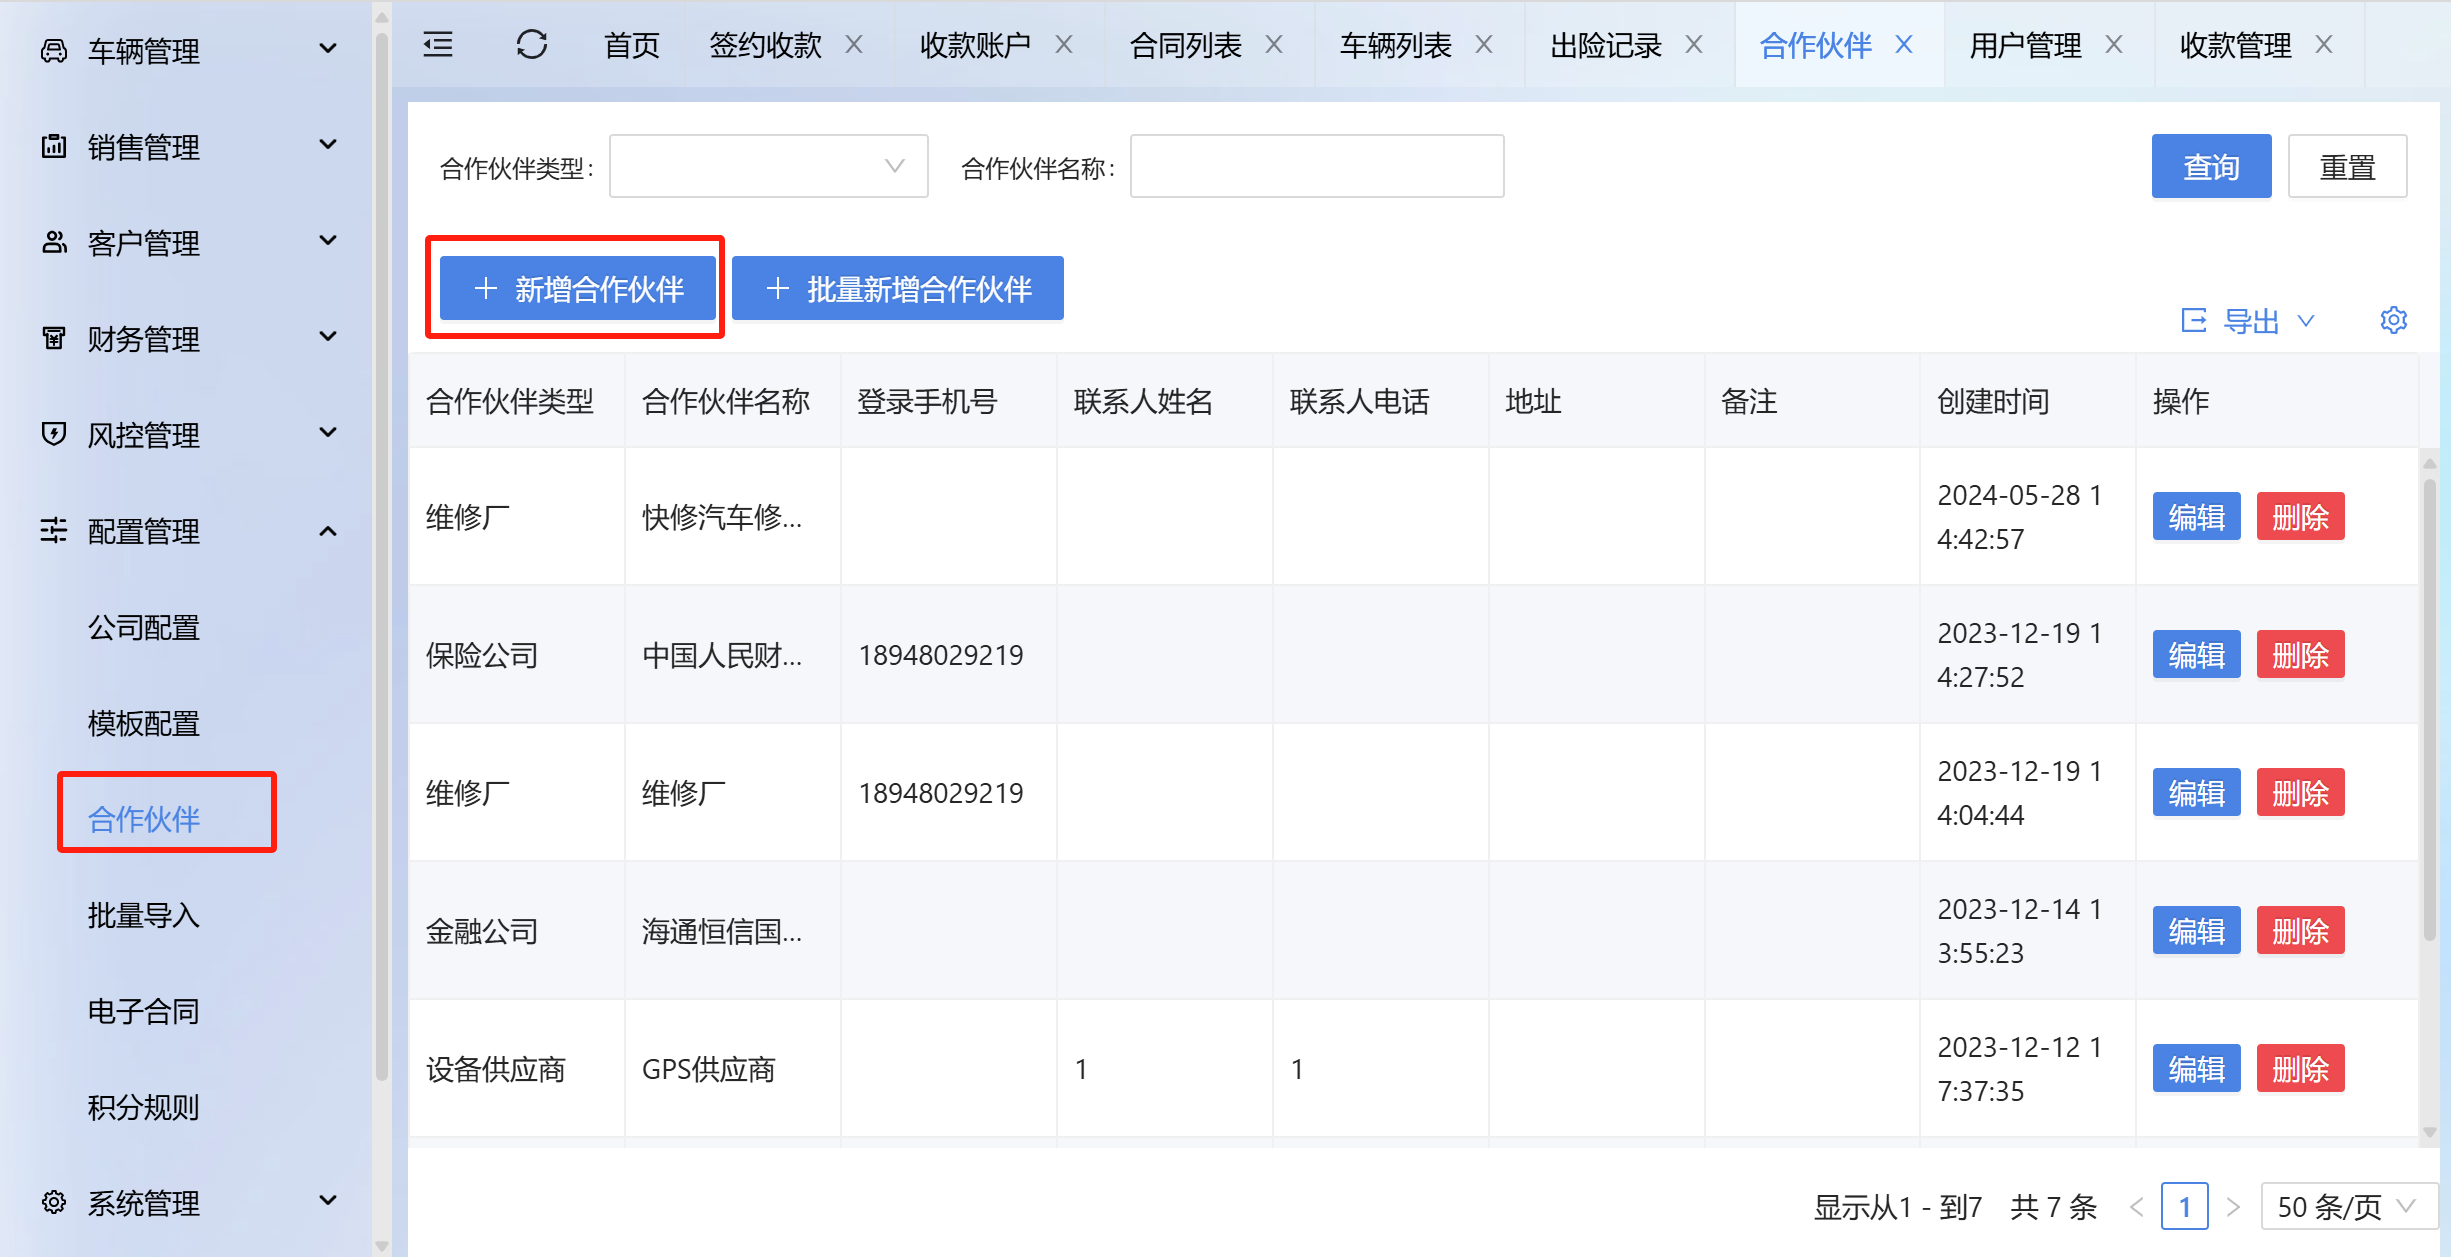
Task: Delete the GPS供应商 row
Action: pyautogui.click(x=2300, y=1069)
